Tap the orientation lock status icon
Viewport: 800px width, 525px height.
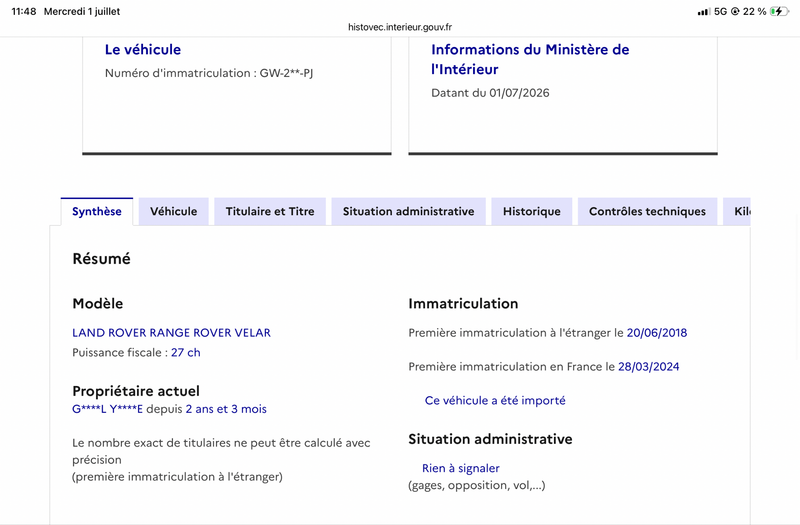click(x=735, y=11)
